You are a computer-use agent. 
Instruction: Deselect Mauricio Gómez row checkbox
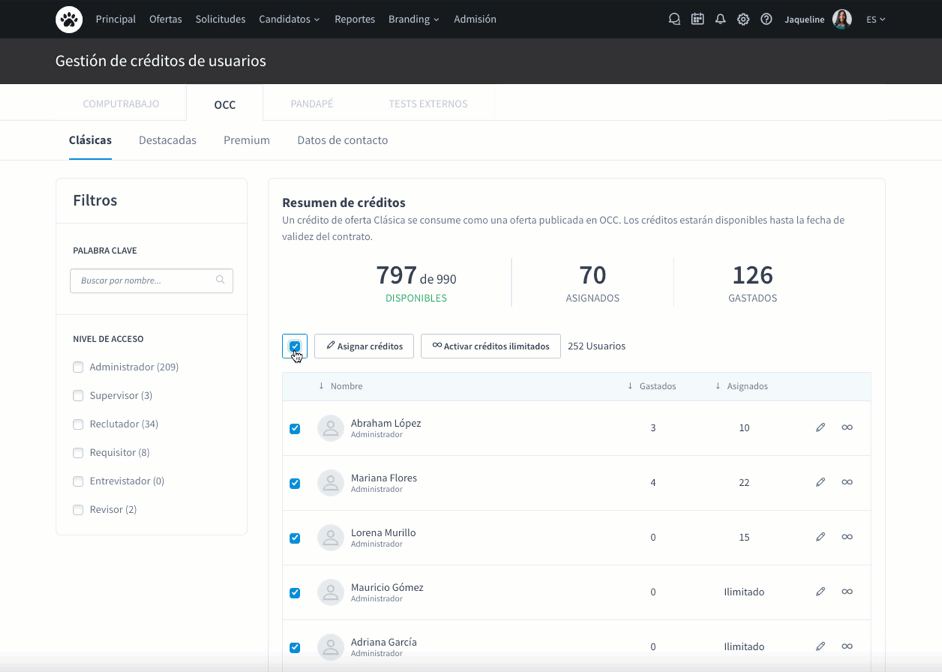(x=295, y=593)
